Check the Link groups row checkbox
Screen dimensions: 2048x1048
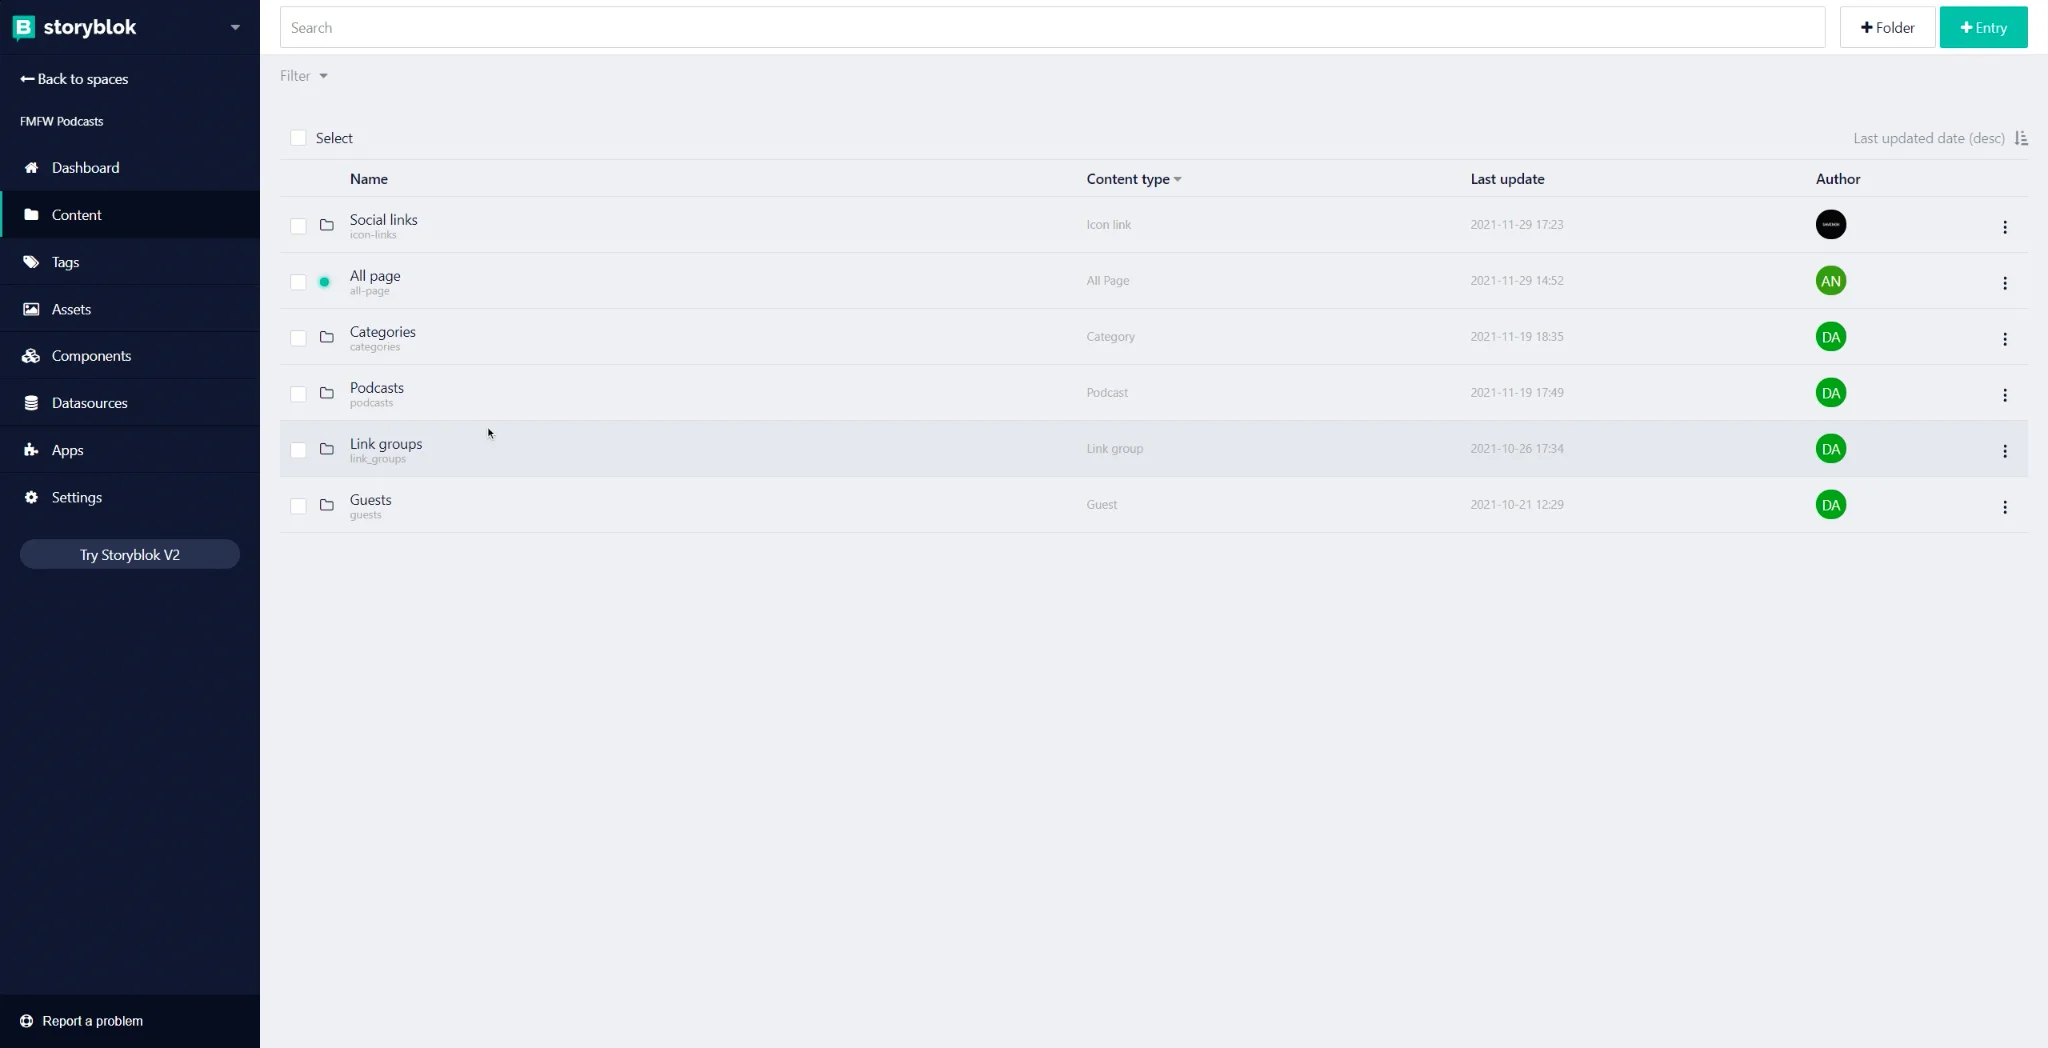pyautogui.click(x=298, y=450)
